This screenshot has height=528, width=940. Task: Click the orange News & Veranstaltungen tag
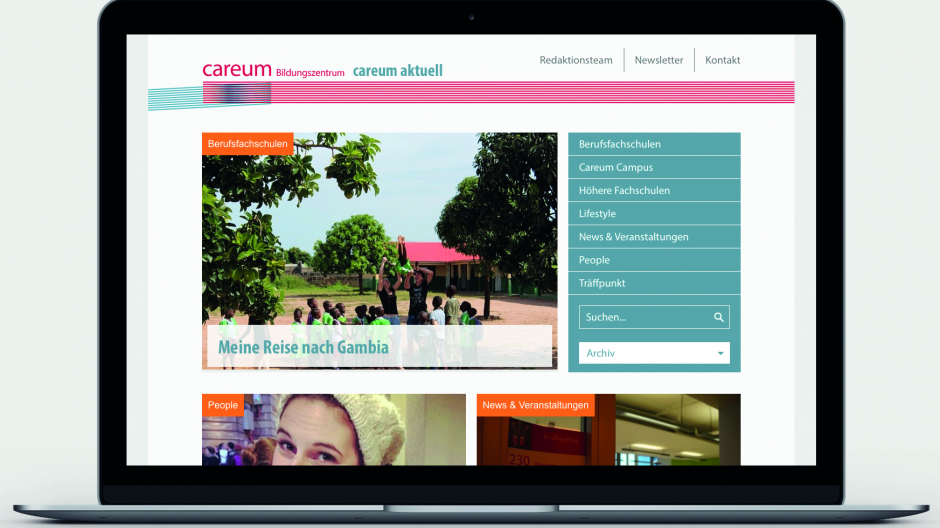(535, 405)
